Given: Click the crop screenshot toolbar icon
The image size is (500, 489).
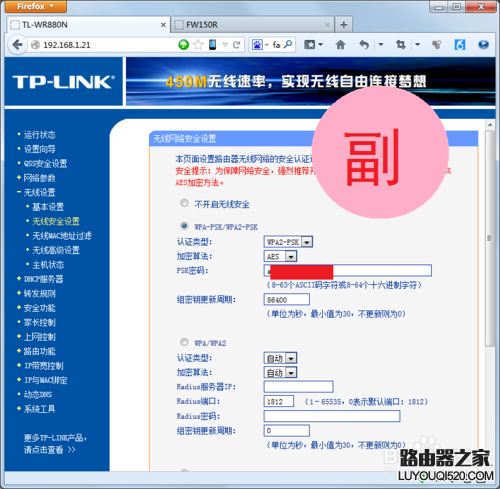Looking at the screenshot, I should coord(400,45).
